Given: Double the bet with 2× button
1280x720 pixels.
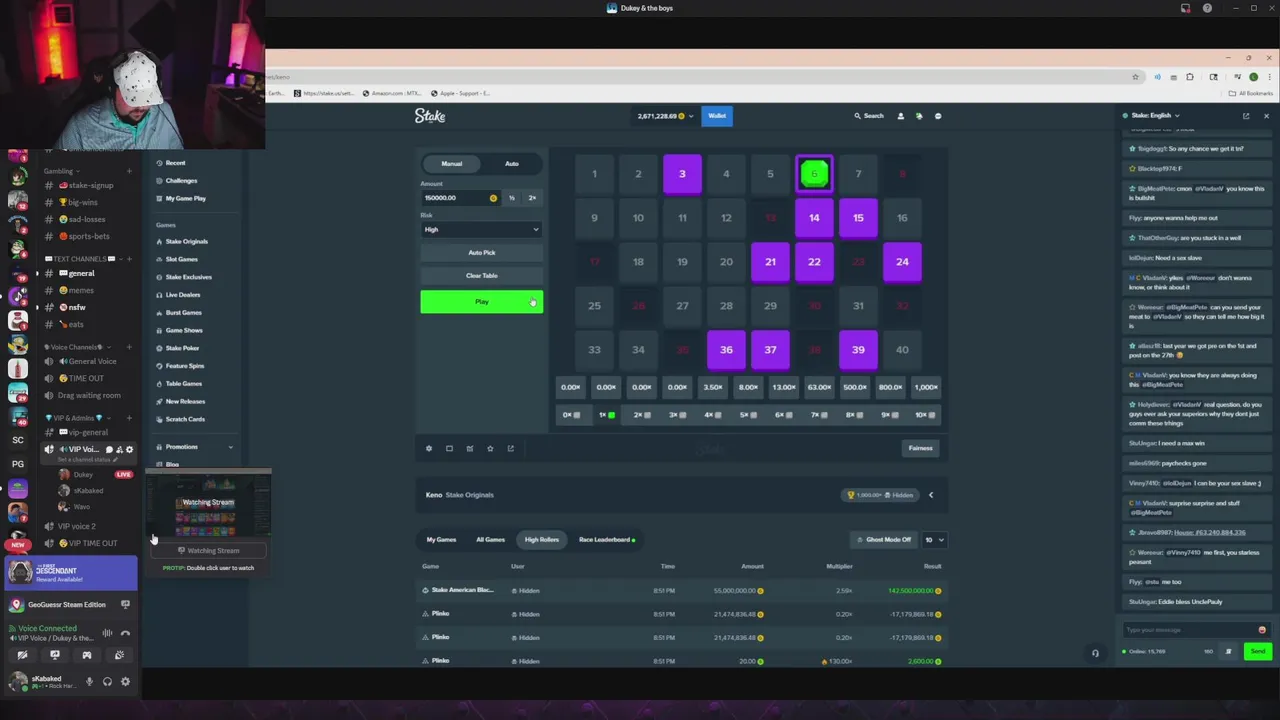Looking at the screenshot, I should tap(532, 198).
